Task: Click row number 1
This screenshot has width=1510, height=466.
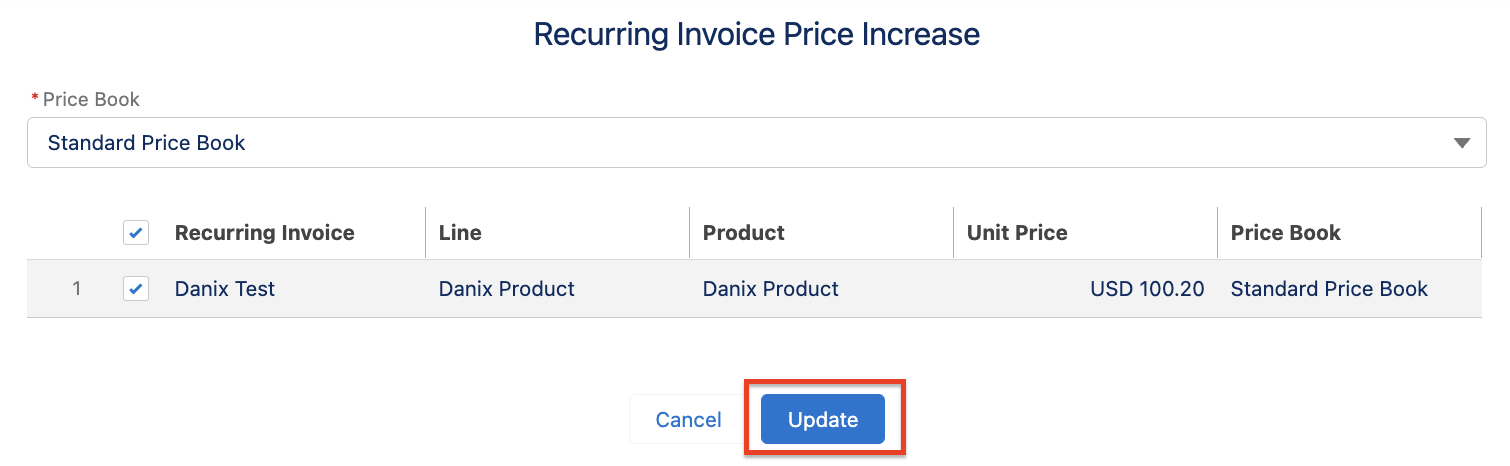Action: pyautogui.click(x=77, y=289)
